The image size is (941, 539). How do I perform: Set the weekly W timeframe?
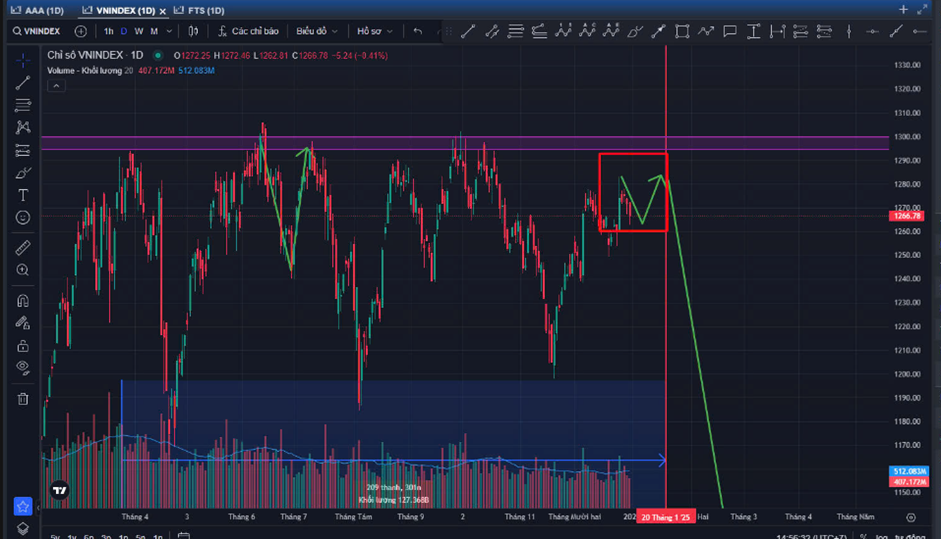click(x=139, y=31)
